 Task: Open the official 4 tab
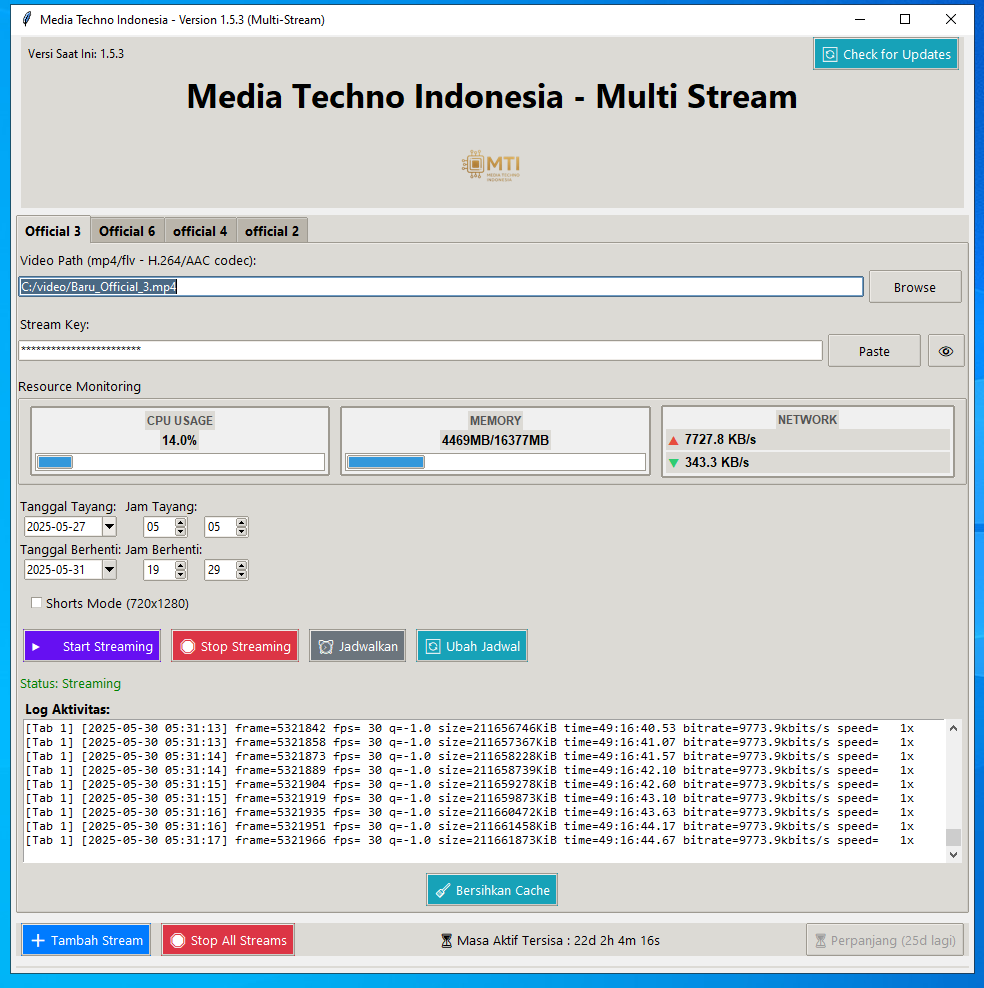point(200,231)
